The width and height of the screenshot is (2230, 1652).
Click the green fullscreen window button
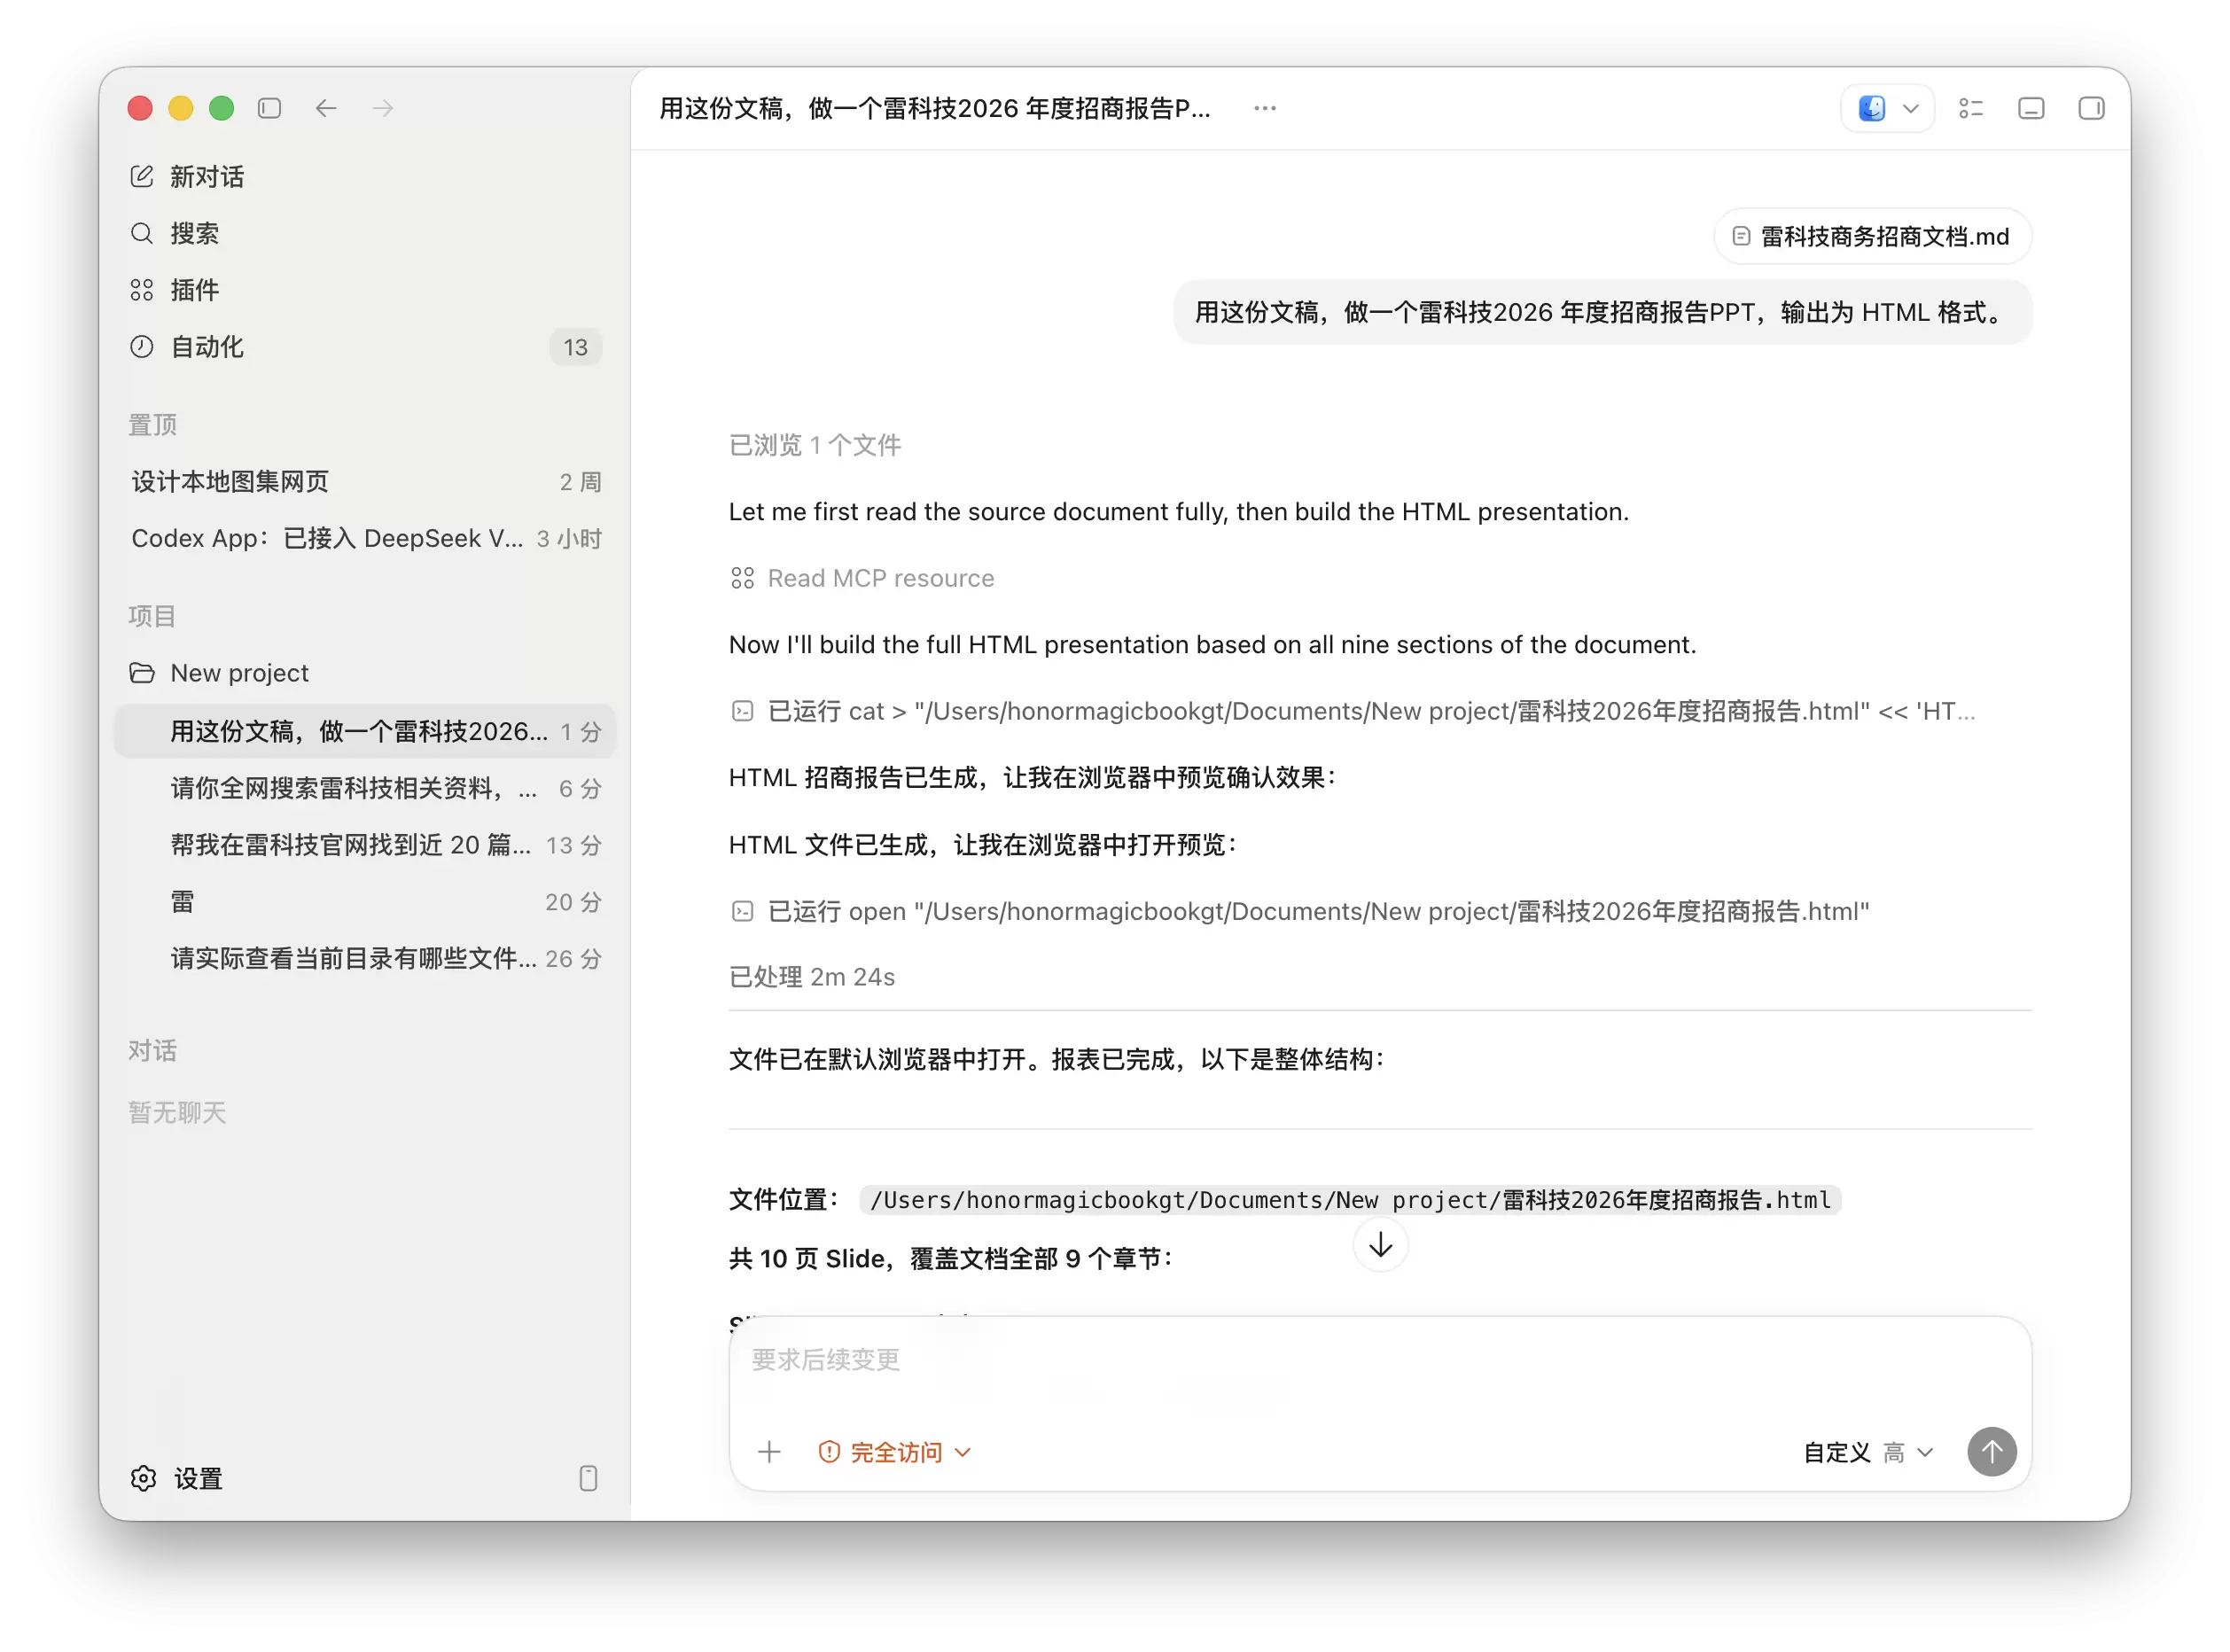[222, 108]
